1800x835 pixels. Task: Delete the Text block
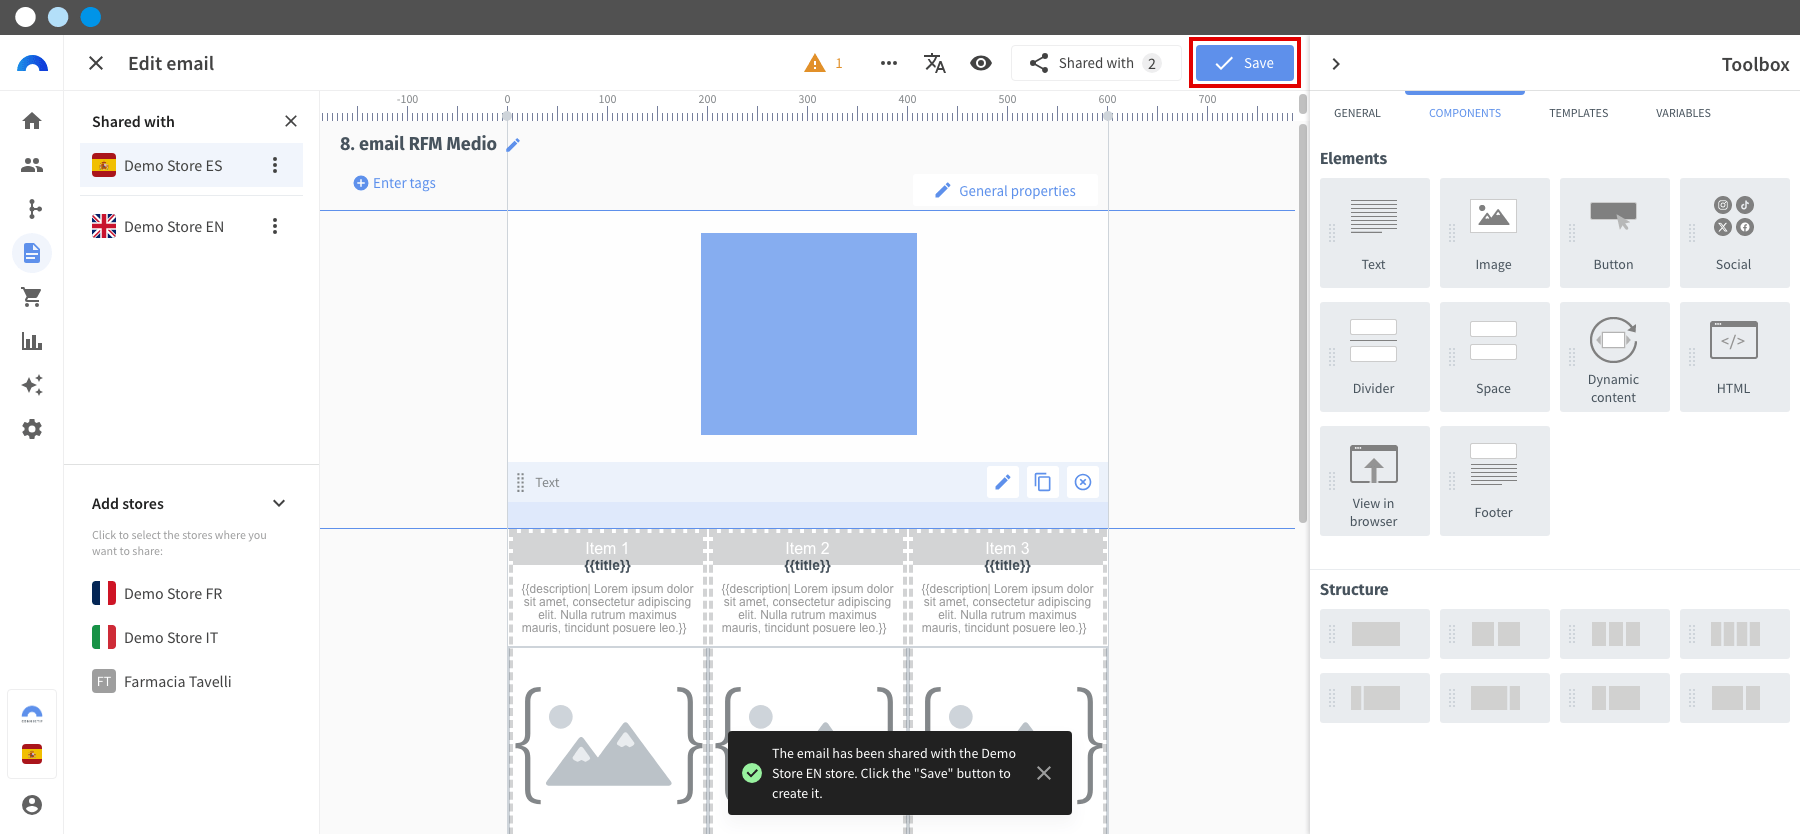pyautogui.click(x=1082, y=483)
